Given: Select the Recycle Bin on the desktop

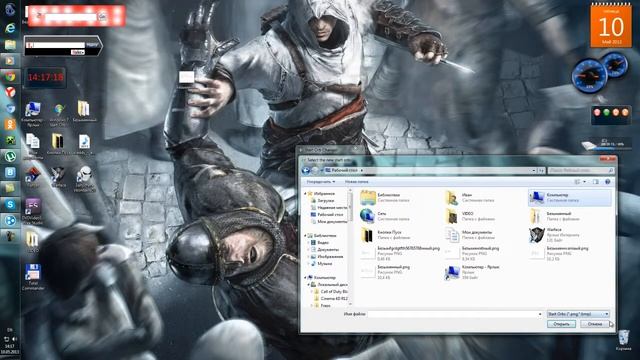Looking at the screenshot, I should point(623,340).
